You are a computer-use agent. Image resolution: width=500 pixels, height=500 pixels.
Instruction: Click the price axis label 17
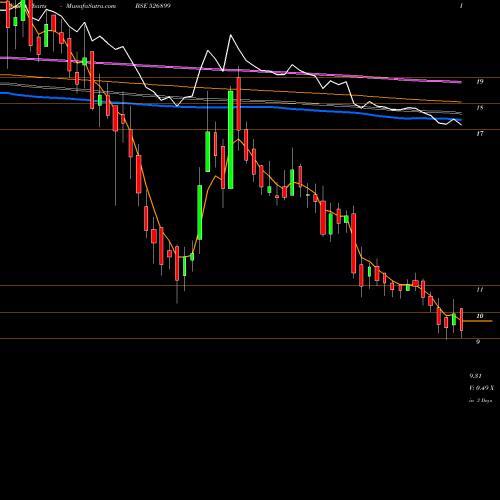480,134
